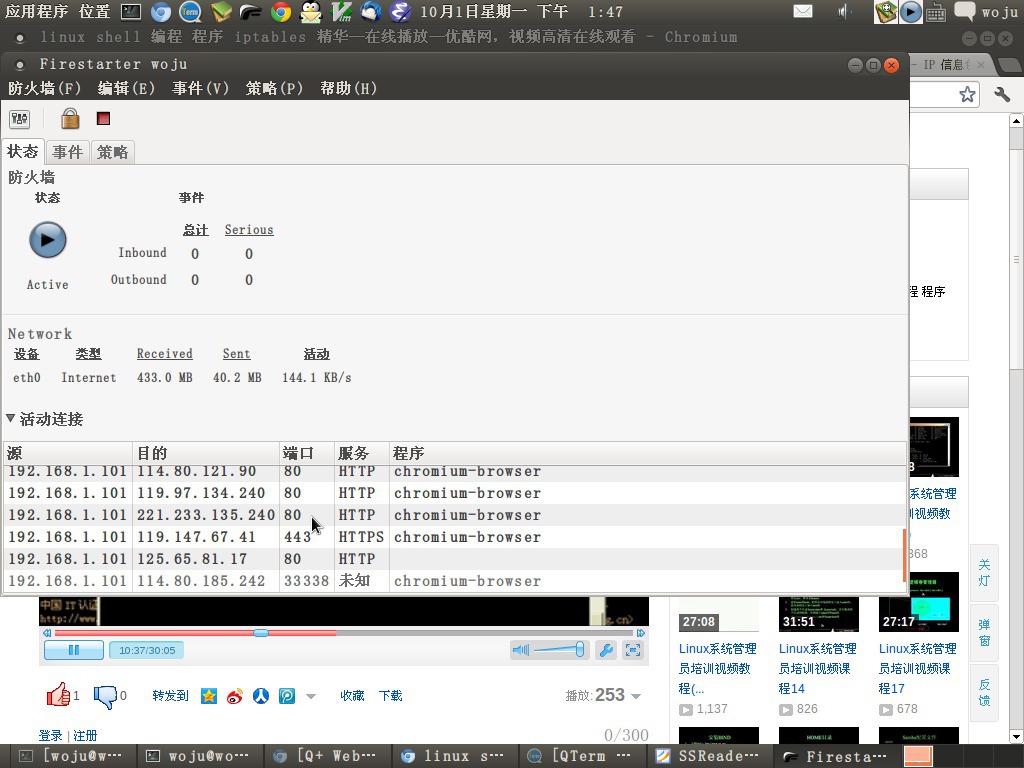Switch to SSReader taskbar window
This screenshot has width=1024, height=768.
coord(711,756)
